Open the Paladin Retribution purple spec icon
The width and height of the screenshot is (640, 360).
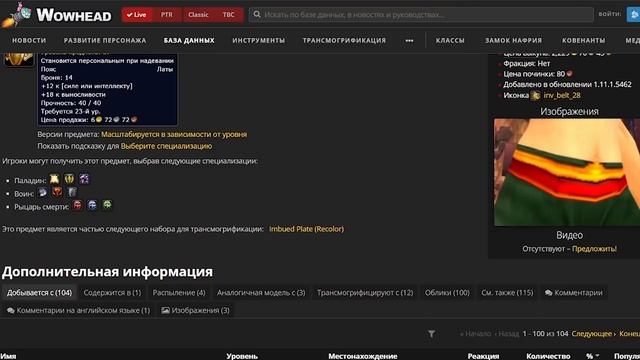click(84, 179)
